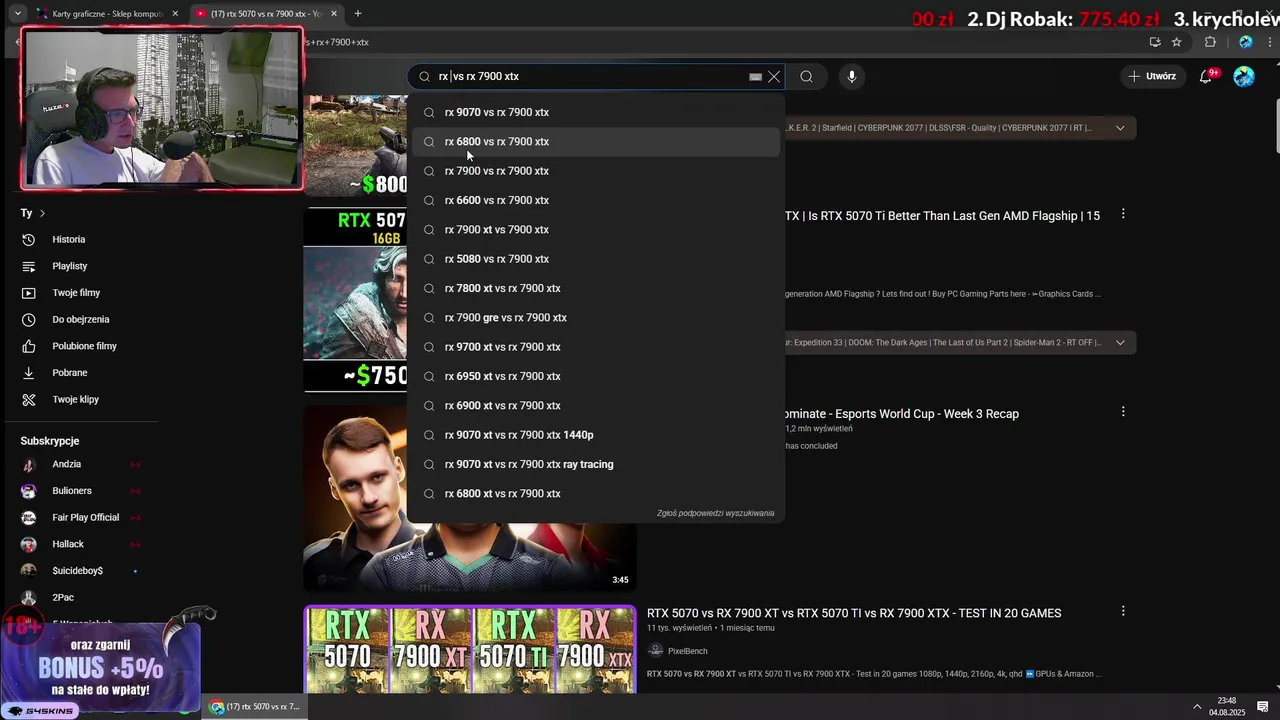Open the on-screen keyboard icon in search box

coord(755,76)
